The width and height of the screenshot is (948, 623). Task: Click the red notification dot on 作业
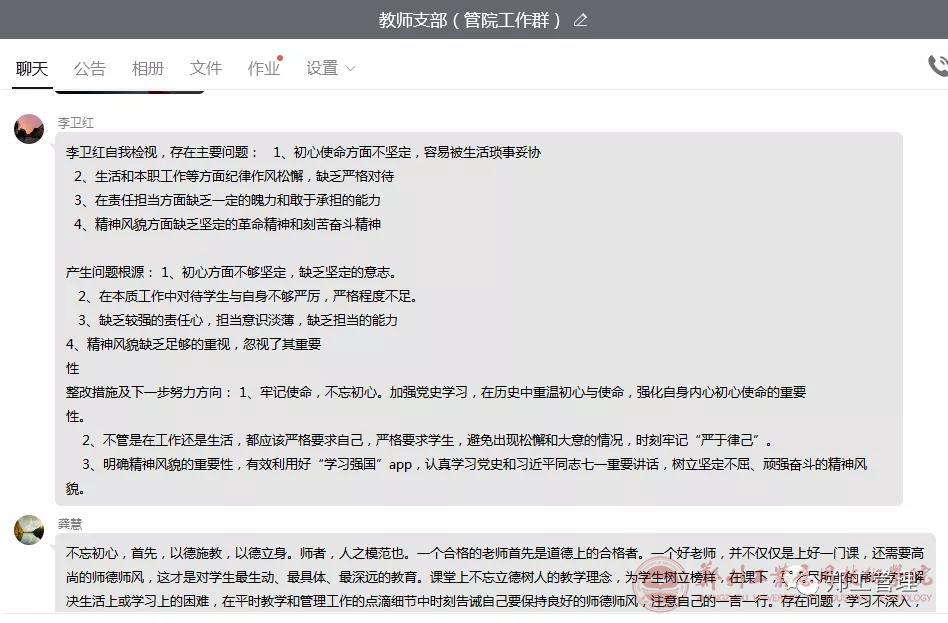tap(280, 58)
